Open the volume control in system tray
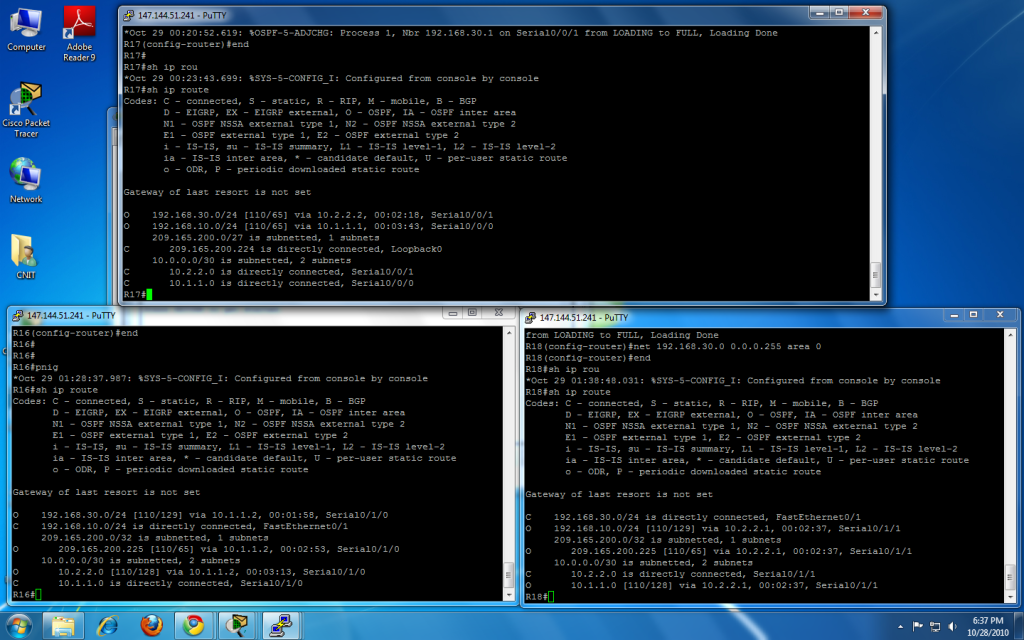Image resolution: width=1024 pixels, height=640 pixels. tap(953, 626)
